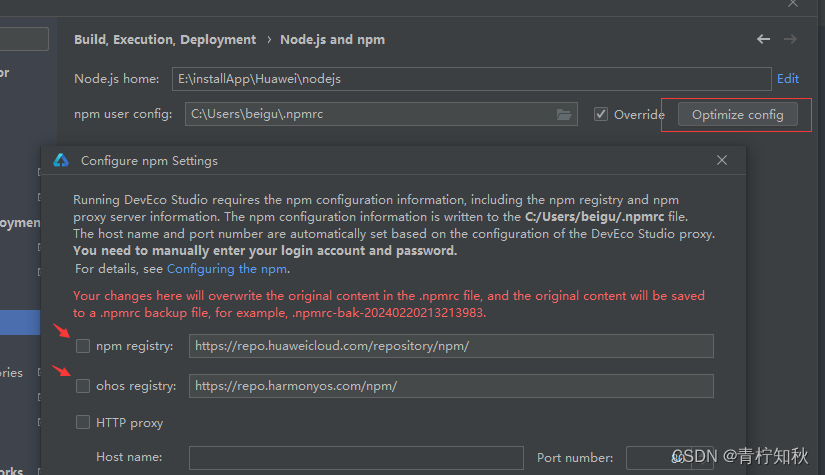Screen dimensions: 825x475
Task: Click the ohos registry URL field
Action: point(451,386)
